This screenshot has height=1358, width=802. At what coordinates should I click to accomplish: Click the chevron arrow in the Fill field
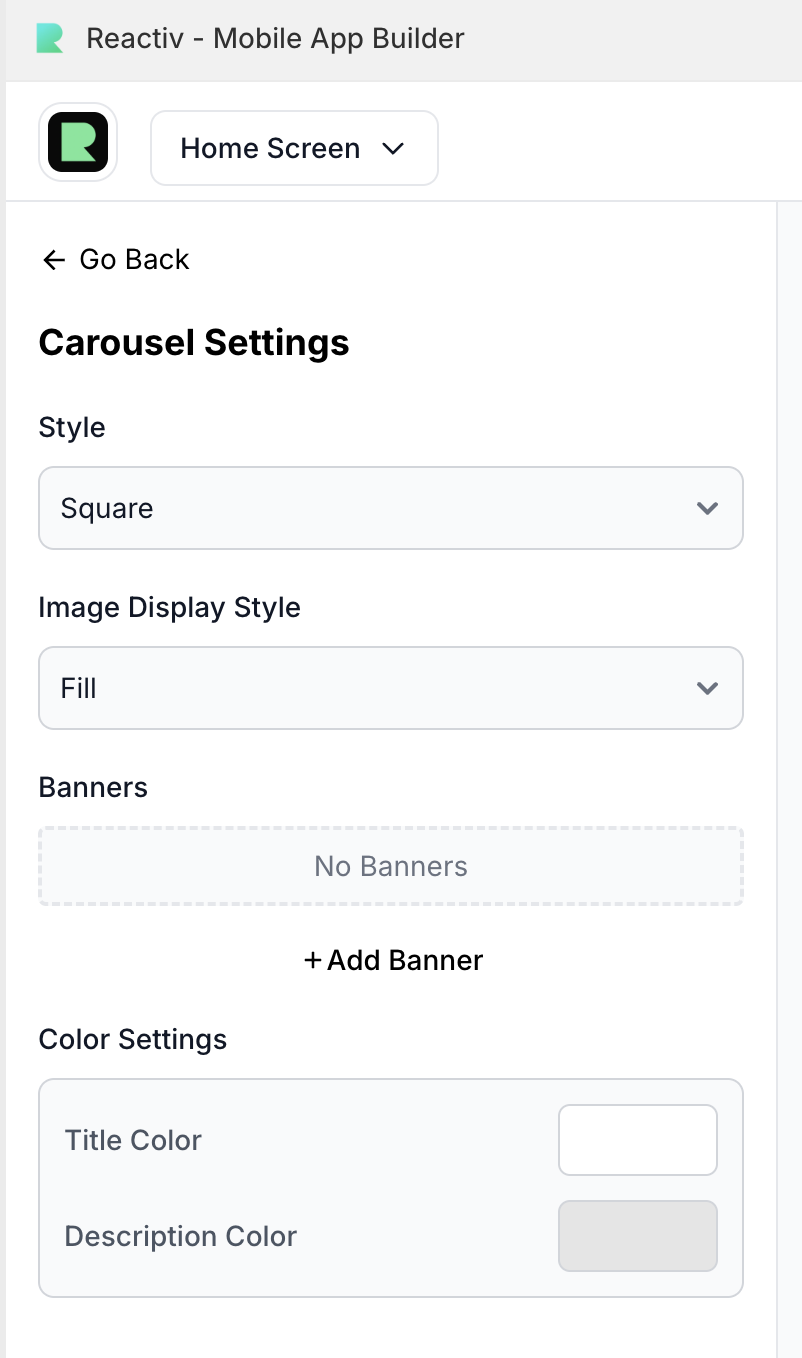point(707,688)
